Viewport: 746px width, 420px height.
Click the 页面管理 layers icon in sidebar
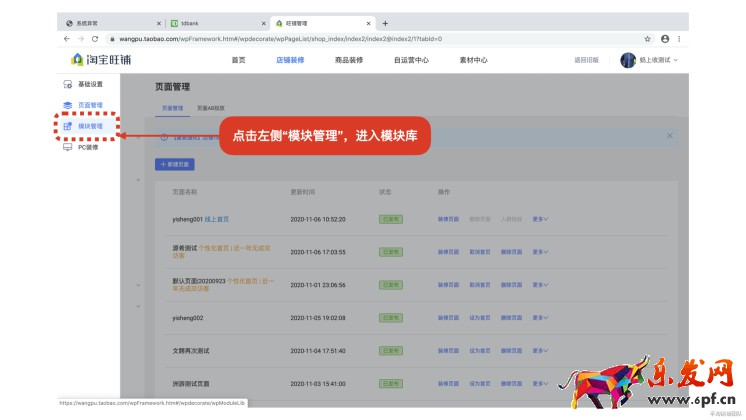tap(67, 105)
